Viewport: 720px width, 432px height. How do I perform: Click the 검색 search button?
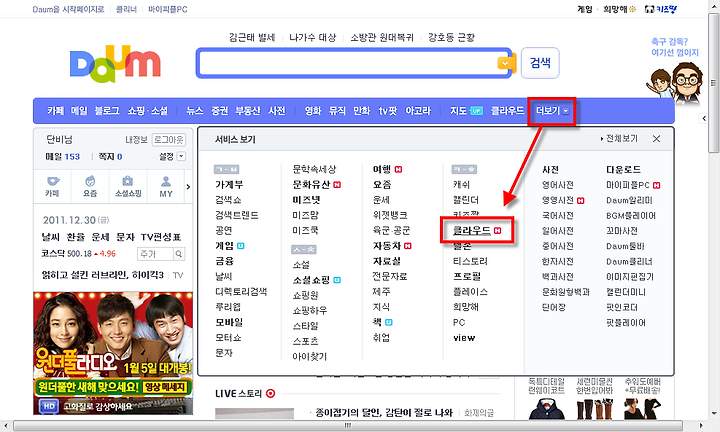[x=540, y=63]
